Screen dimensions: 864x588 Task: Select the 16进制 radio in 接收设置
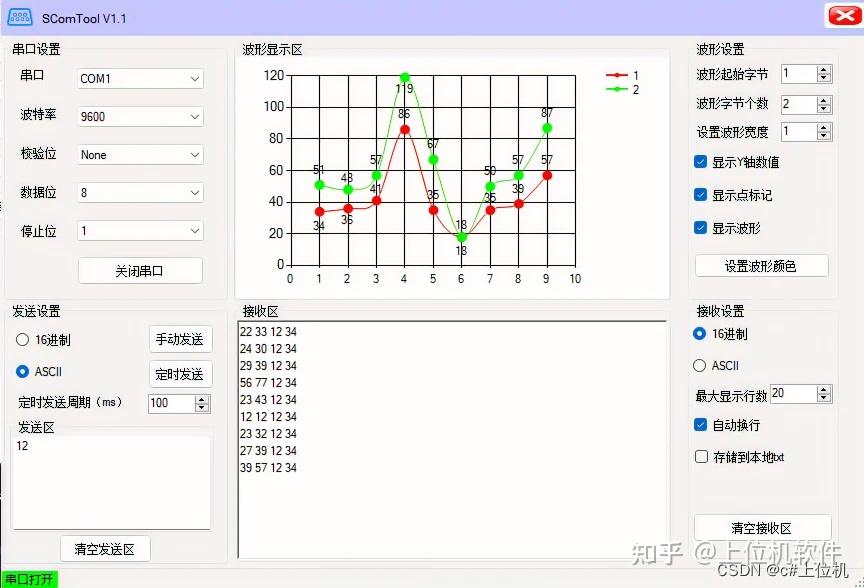(x=699, y=333)
